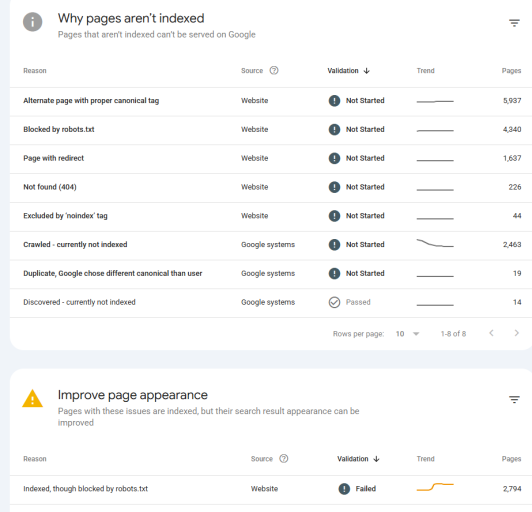
Task: Go to next page of rows
Action: [516, 333]
